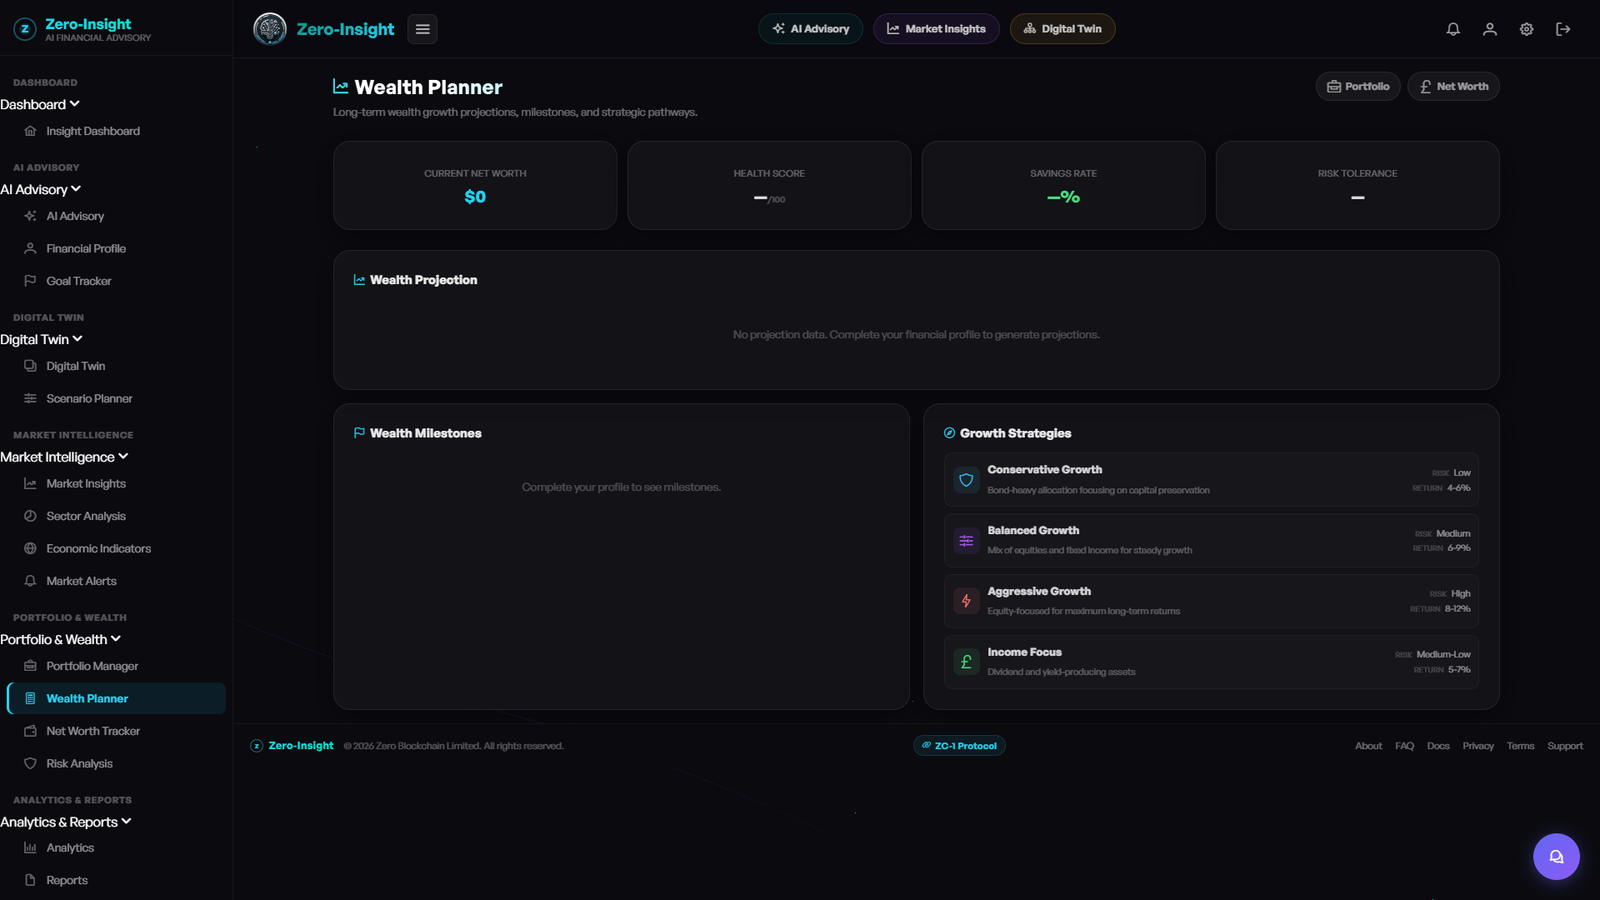Open the ZC-1 Protocol footer badge
This screenshot has width=1600, height=900.
pyautogui.click(x=959, y=746)
